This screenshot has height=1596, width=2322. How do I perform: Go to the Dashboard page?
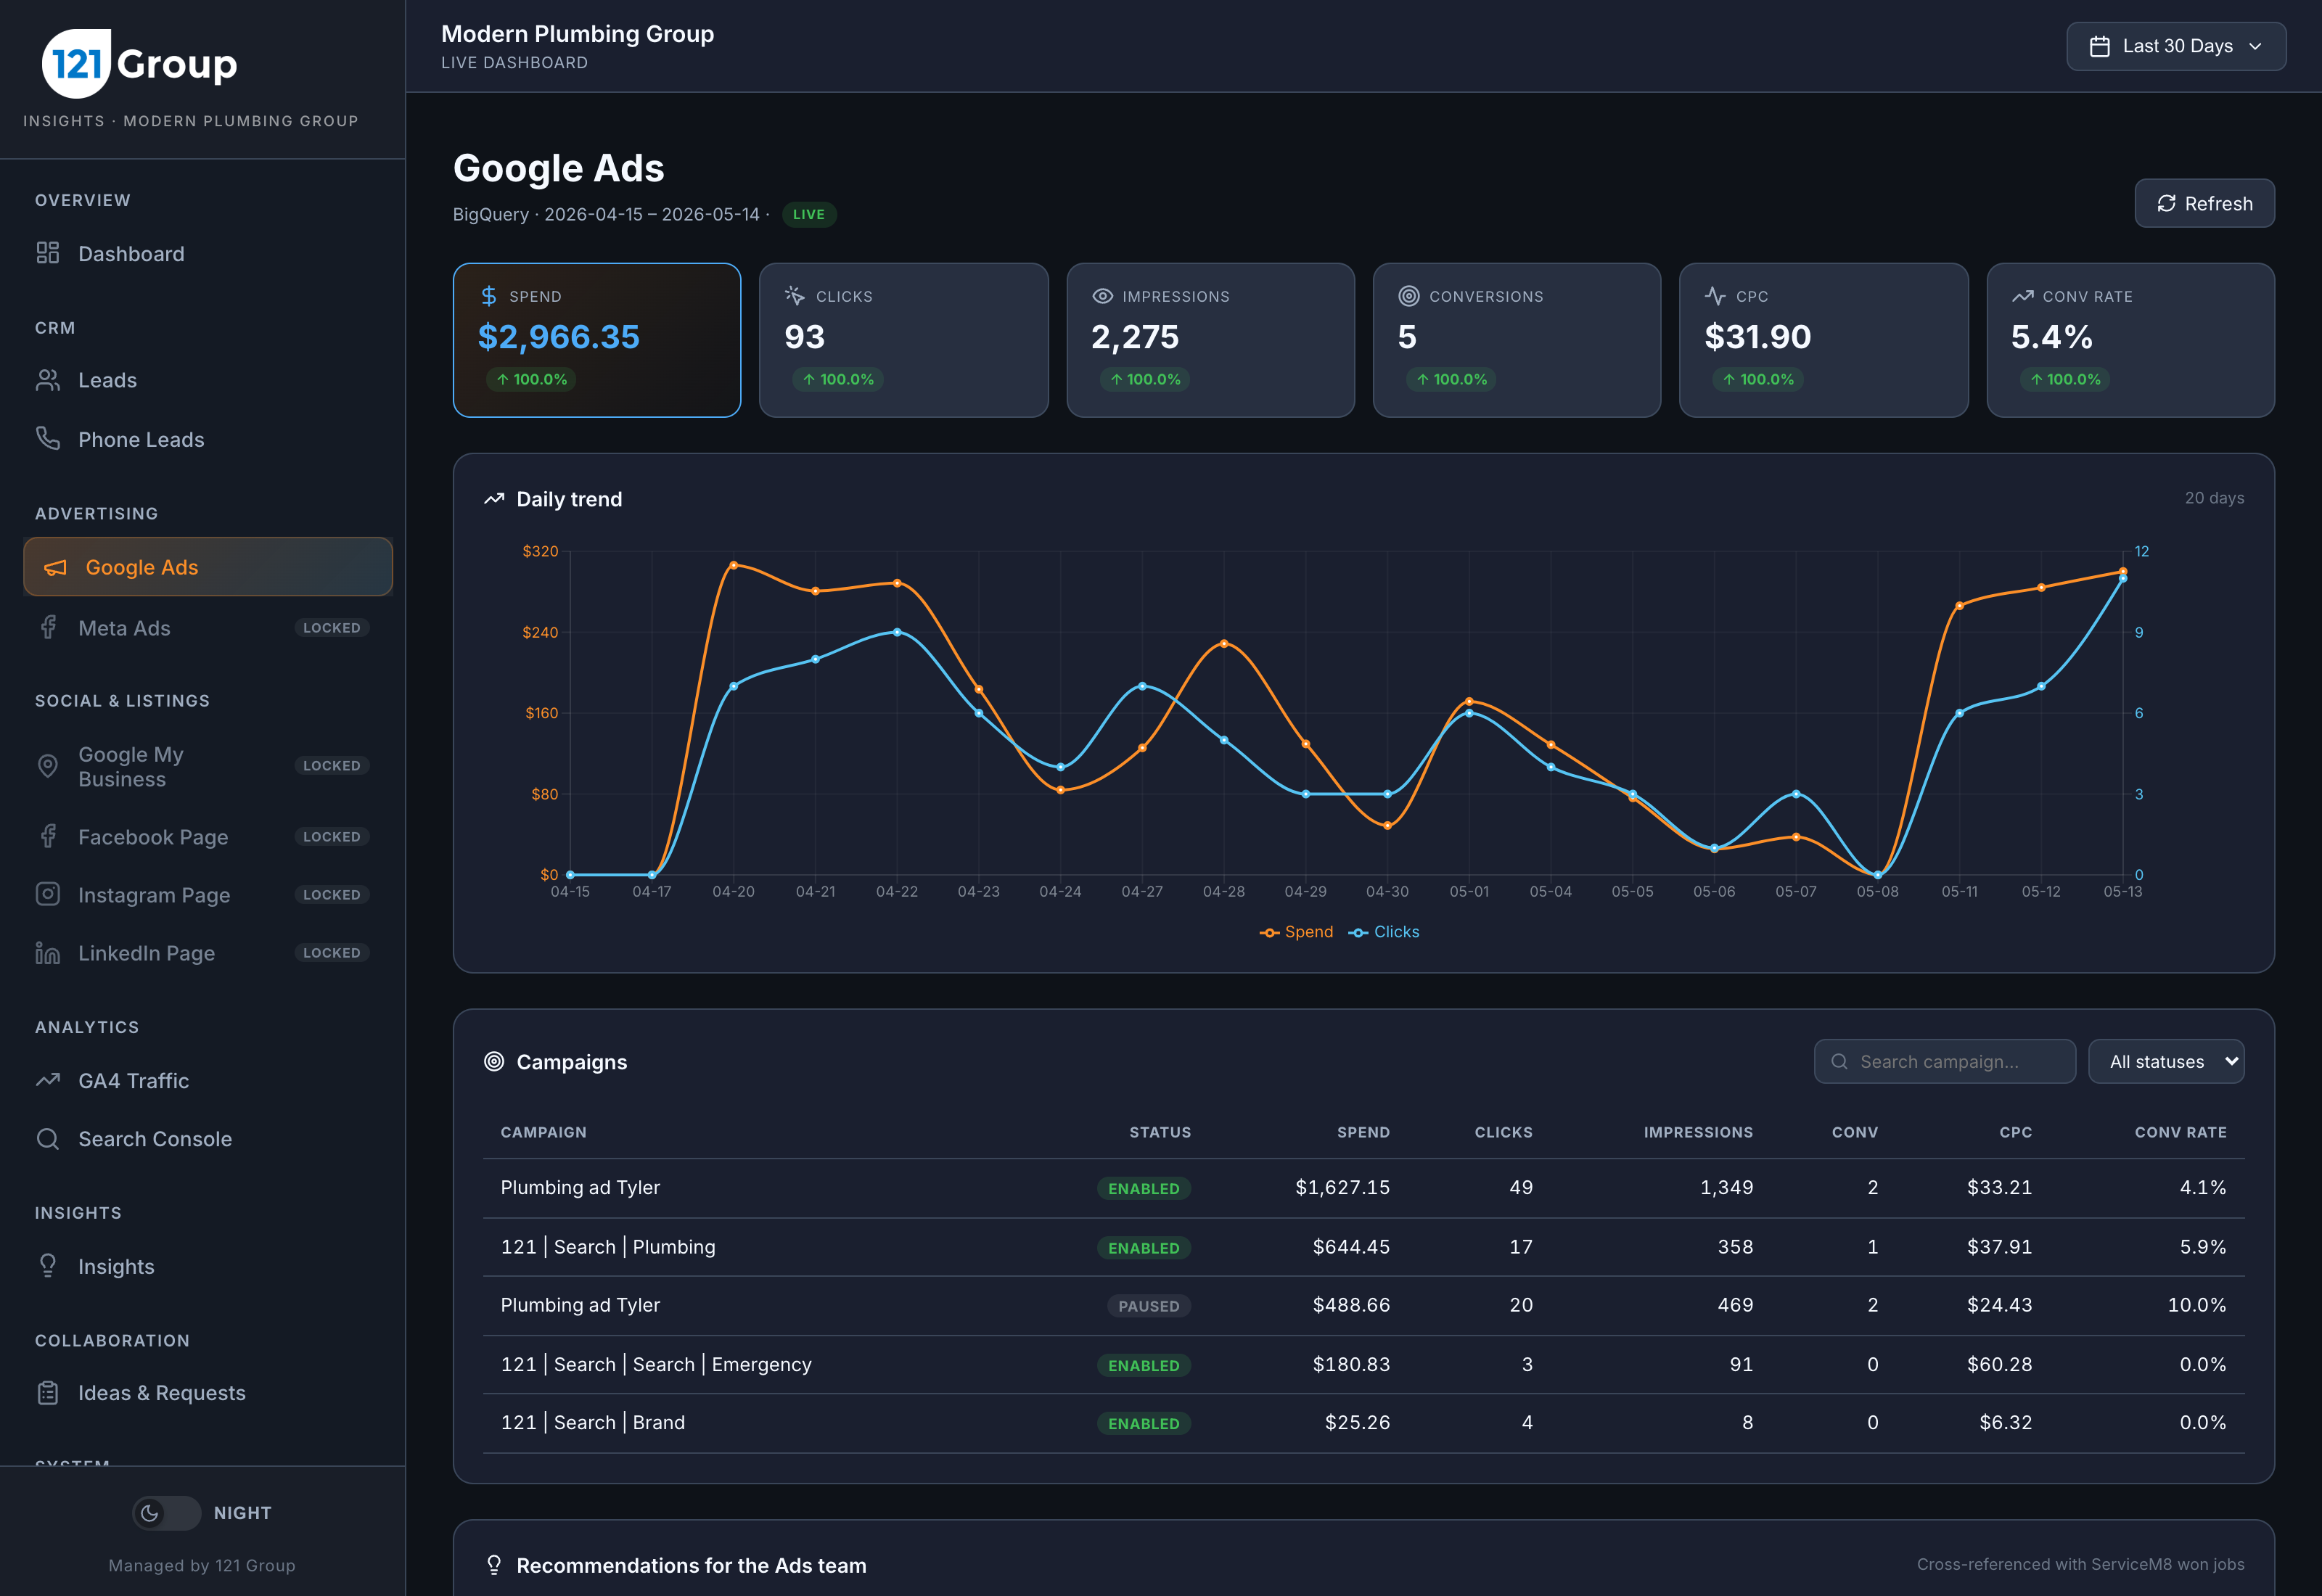[208, 253]
